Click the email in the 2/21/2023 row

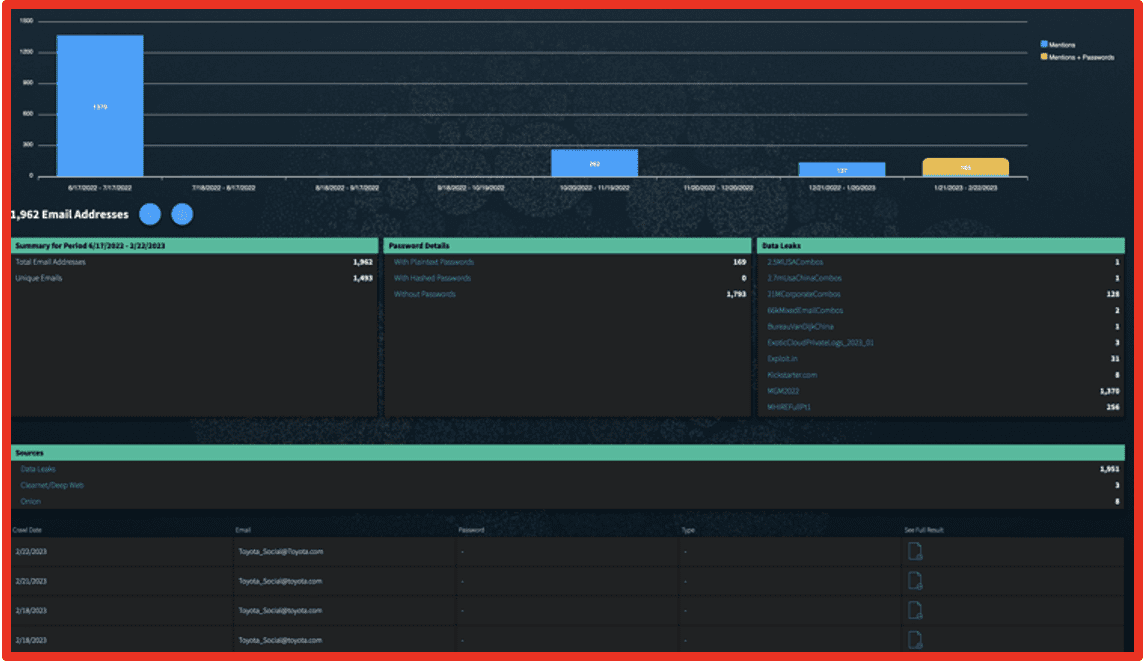coord(280,582)
